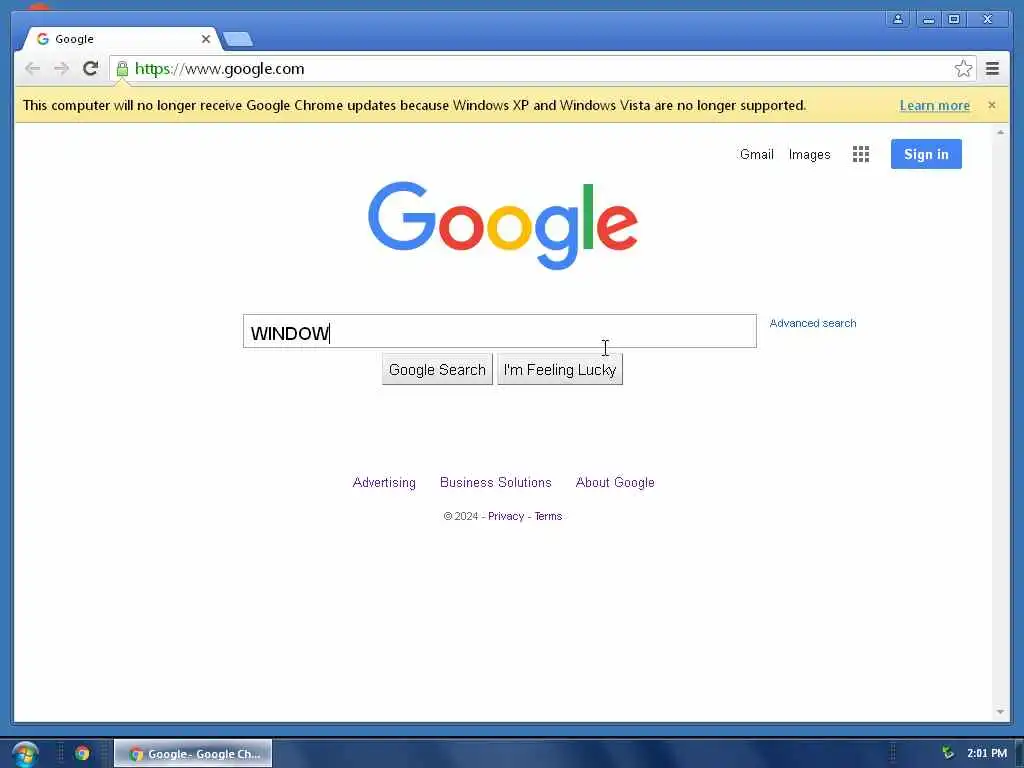Click the Sign in button
This screenshot has width=1024, height=768.
click(926, 154)
